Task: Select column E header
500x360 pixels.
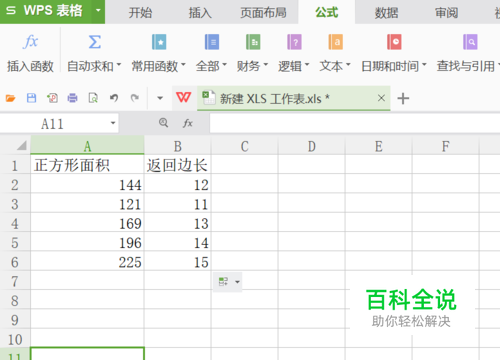Action: (379, 146)
